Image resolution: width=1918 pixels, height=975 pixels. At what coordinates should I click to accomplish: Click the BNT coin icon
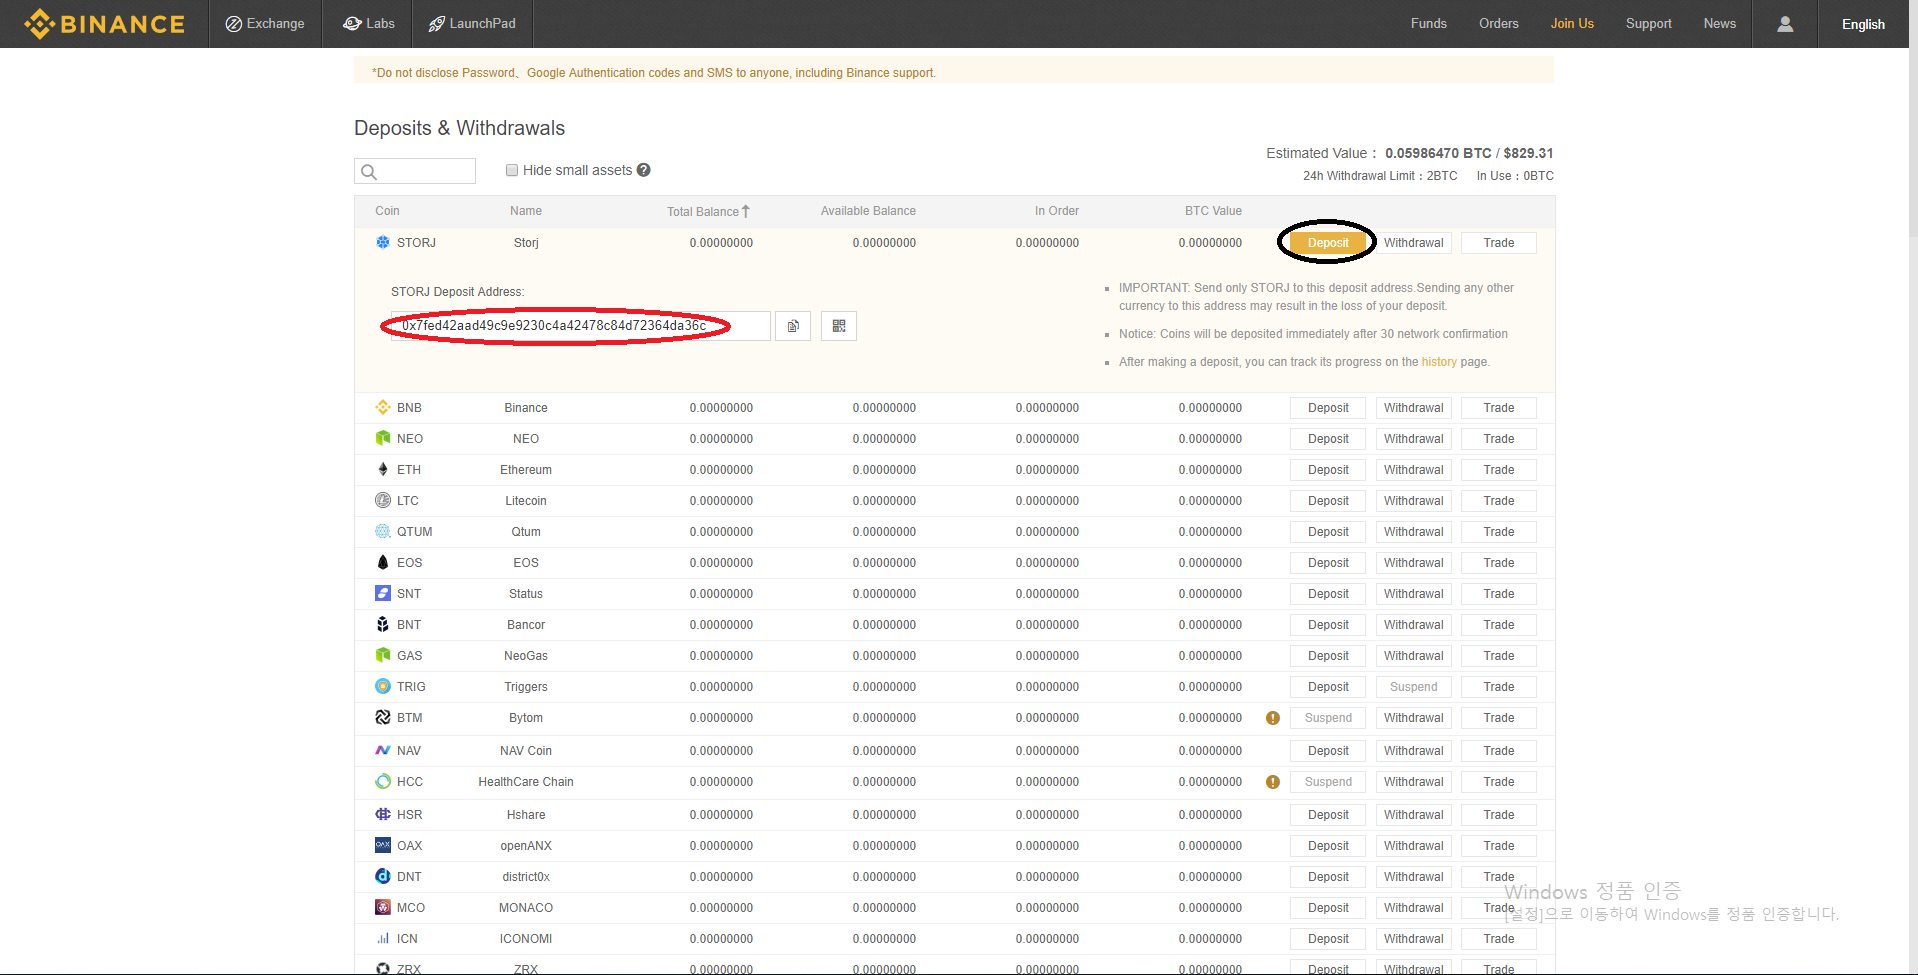coord(383,624)
